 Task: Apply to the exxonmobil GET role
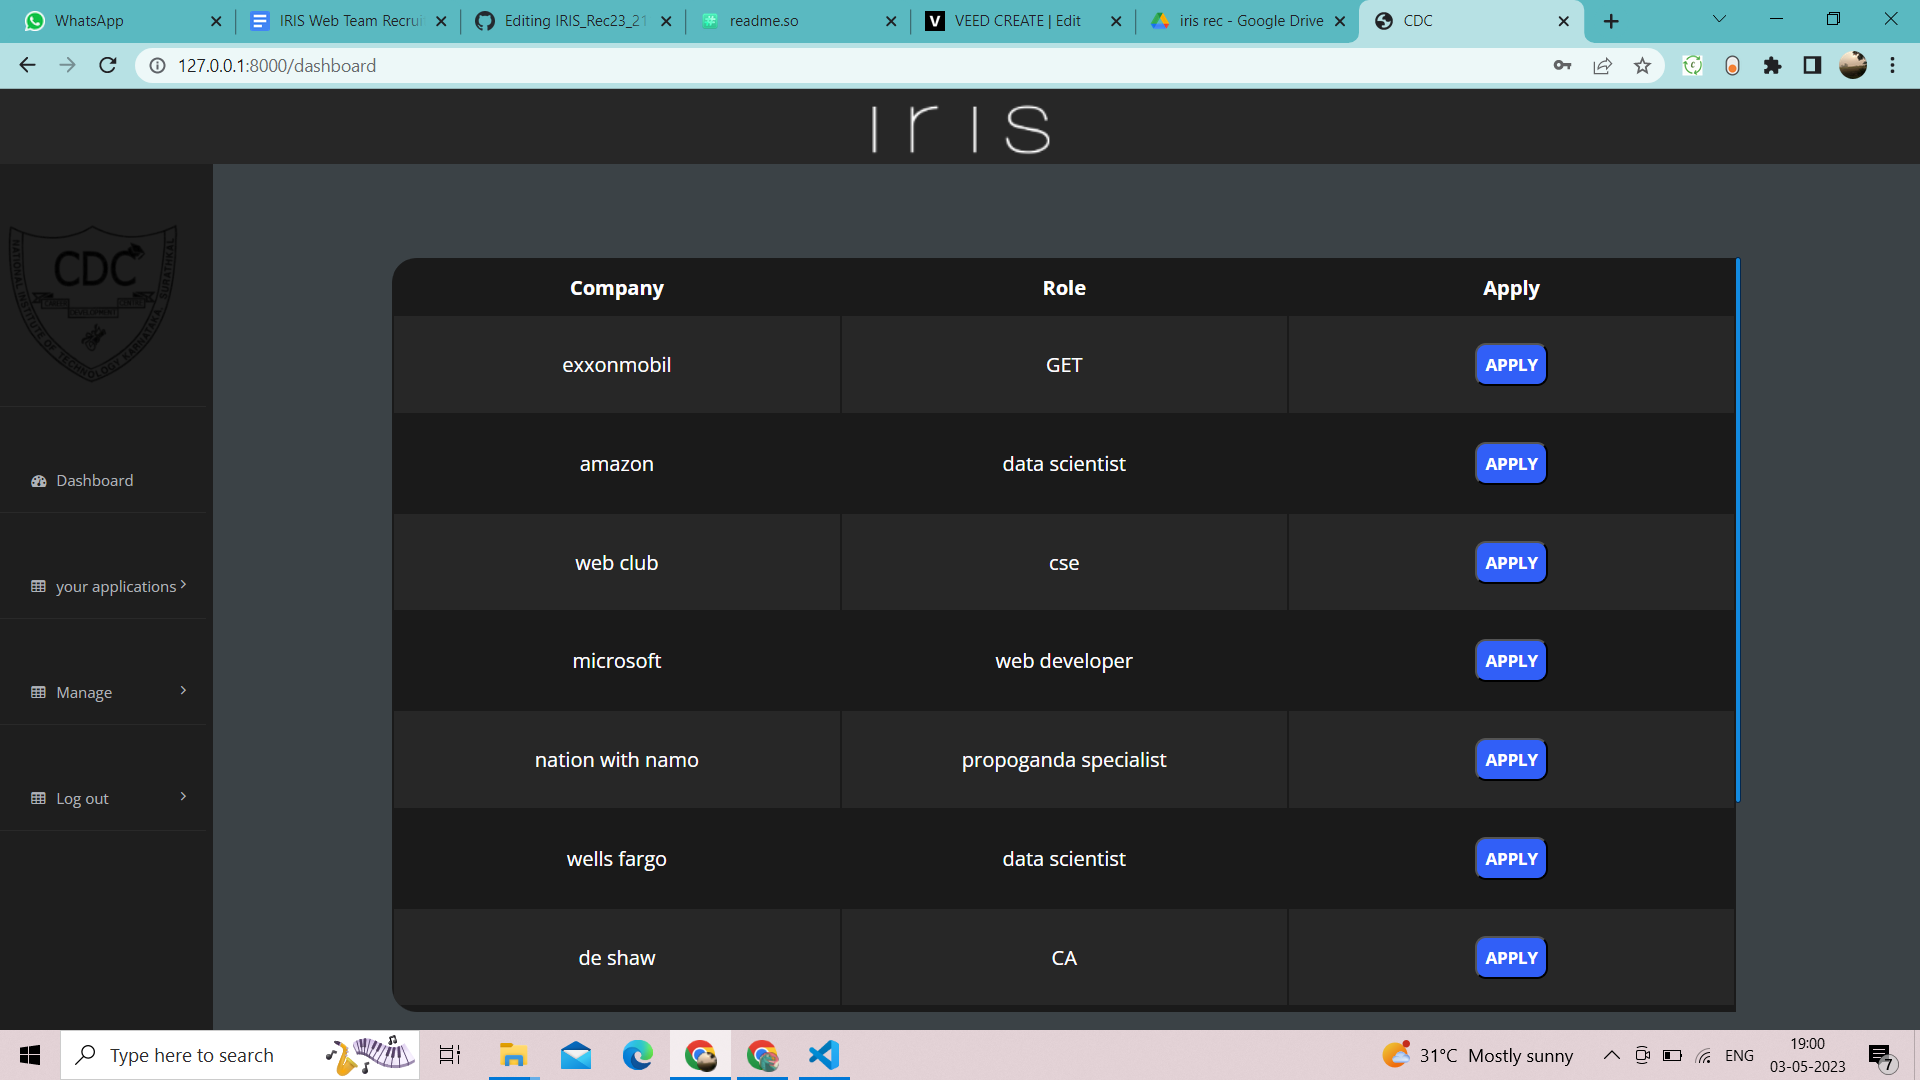click(x=1510, y=365)
